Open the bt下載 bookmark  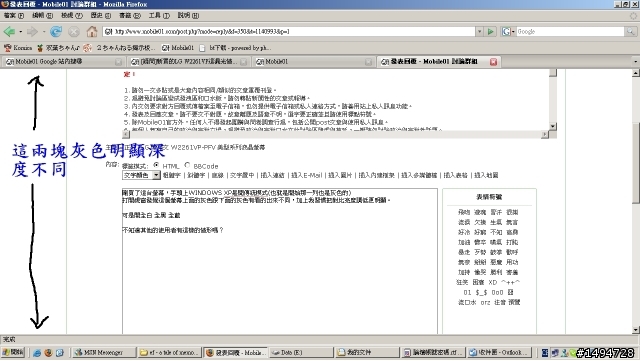pos(234,48)
